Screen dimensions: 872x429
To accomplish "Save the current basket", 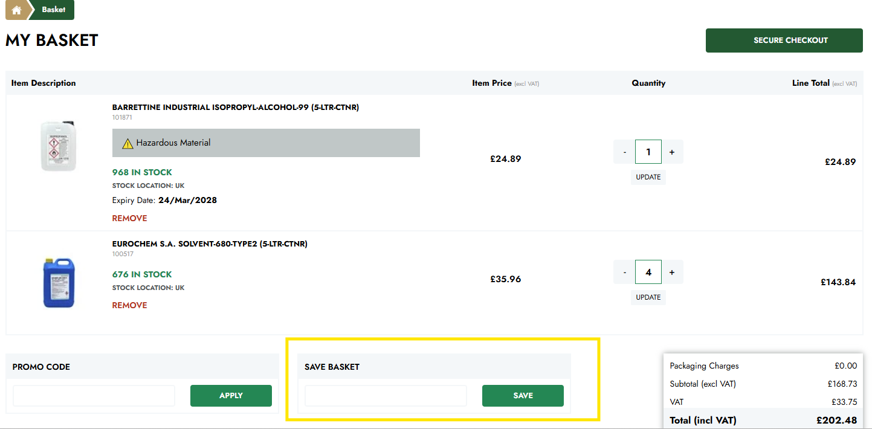I will tap(523, 396).
